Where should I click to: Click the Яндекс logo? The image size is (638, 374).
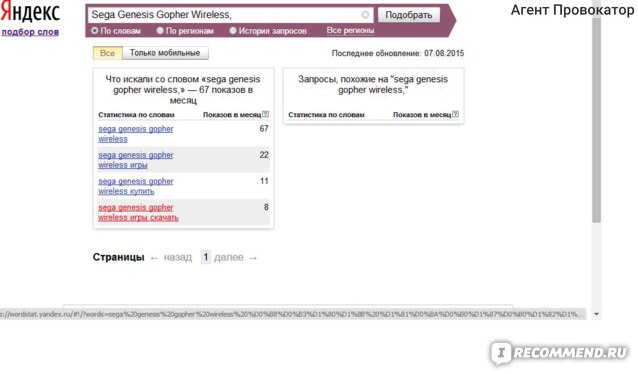click(30, 12)
